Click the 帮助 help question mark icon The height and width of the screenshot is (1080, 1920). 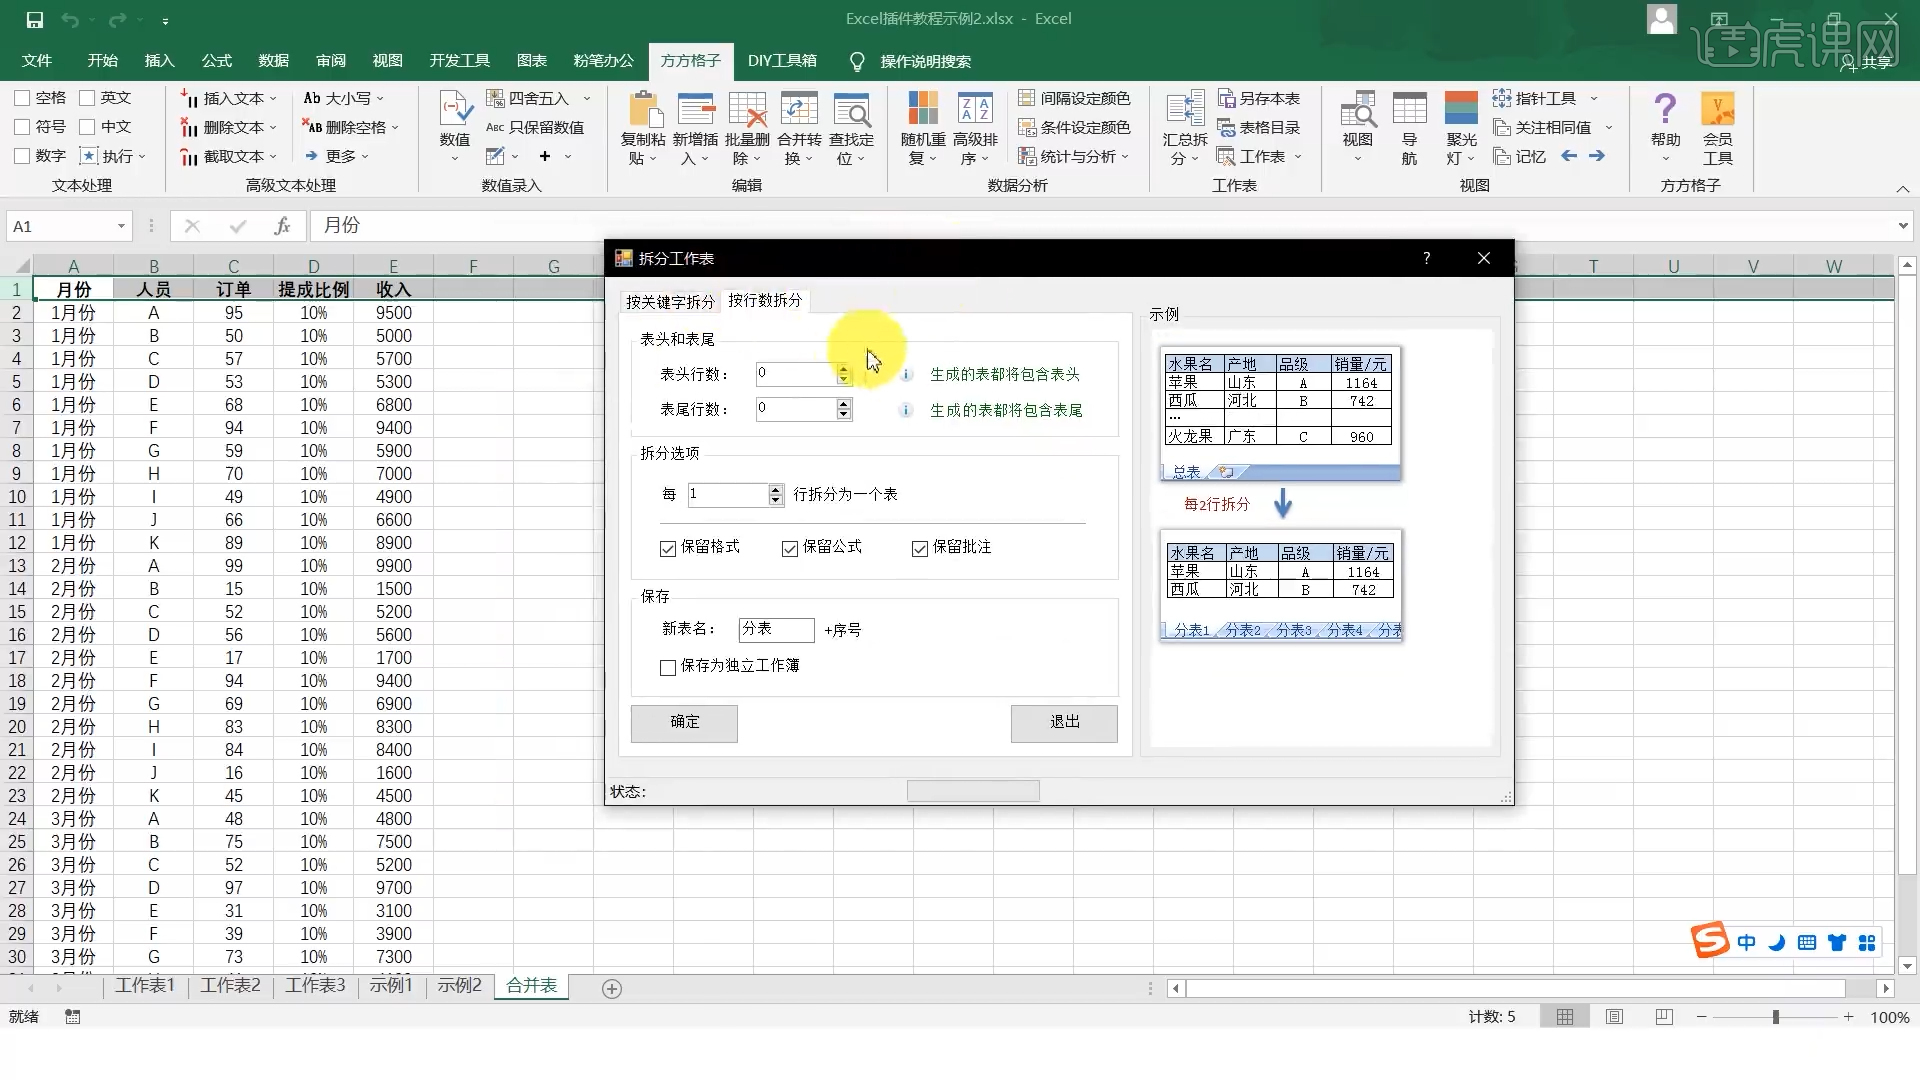(x=1665, y=108)
